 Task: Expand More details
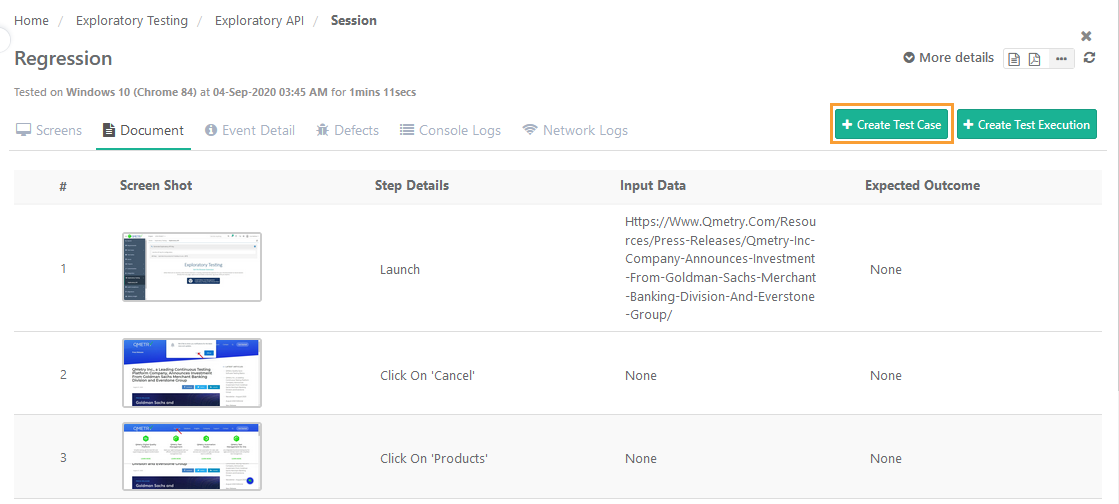pyautogui.click(x=948, y=58)
